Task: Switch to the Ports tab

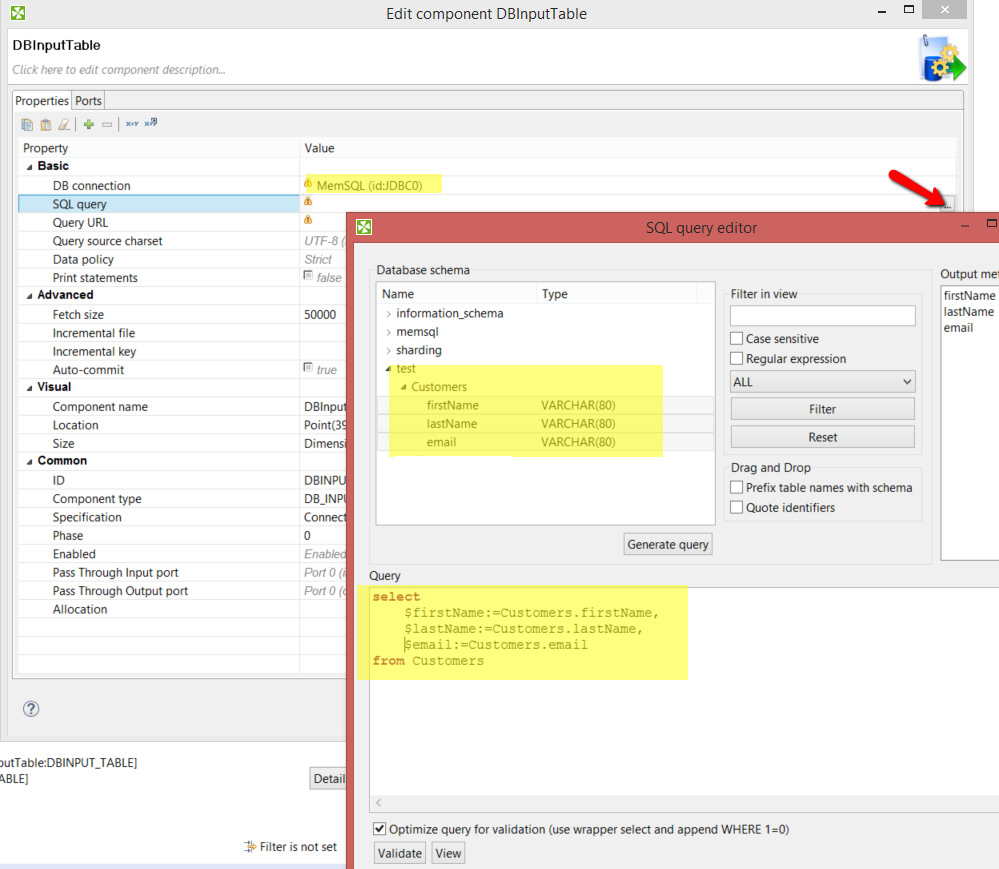Action: (x=88, y=100)
